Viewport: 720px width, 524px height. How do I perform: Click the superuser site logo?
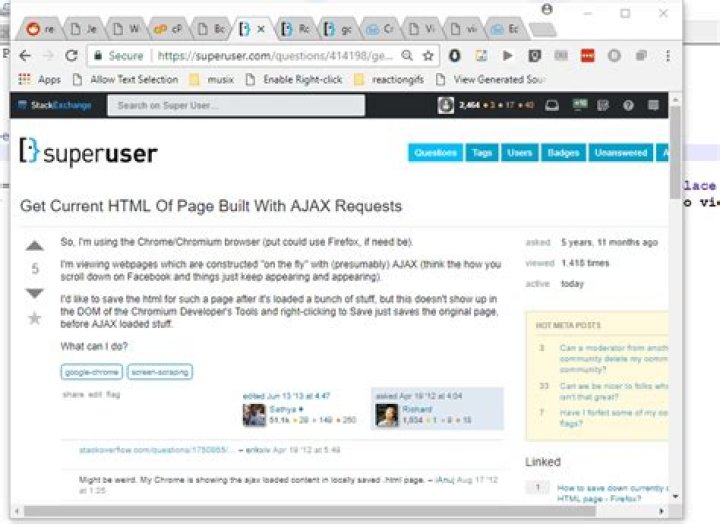tap(88, 152)
